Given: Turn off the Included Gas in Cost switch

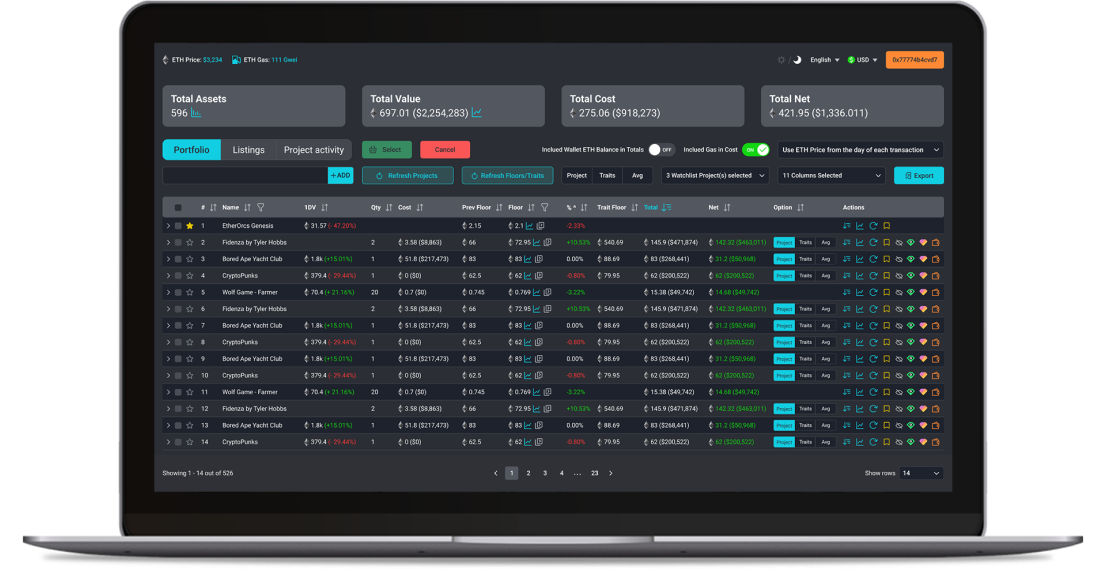Looking at the screenshot, I should tap(756, 150).
